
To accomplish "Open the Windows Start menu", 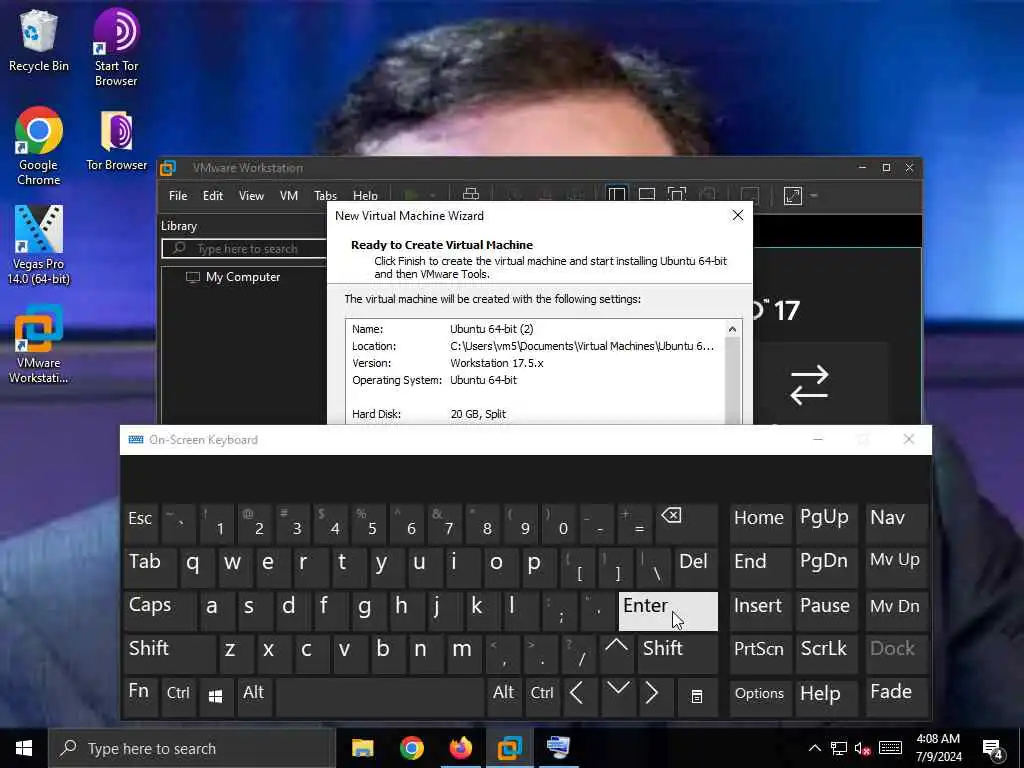I will pos(24,748).
